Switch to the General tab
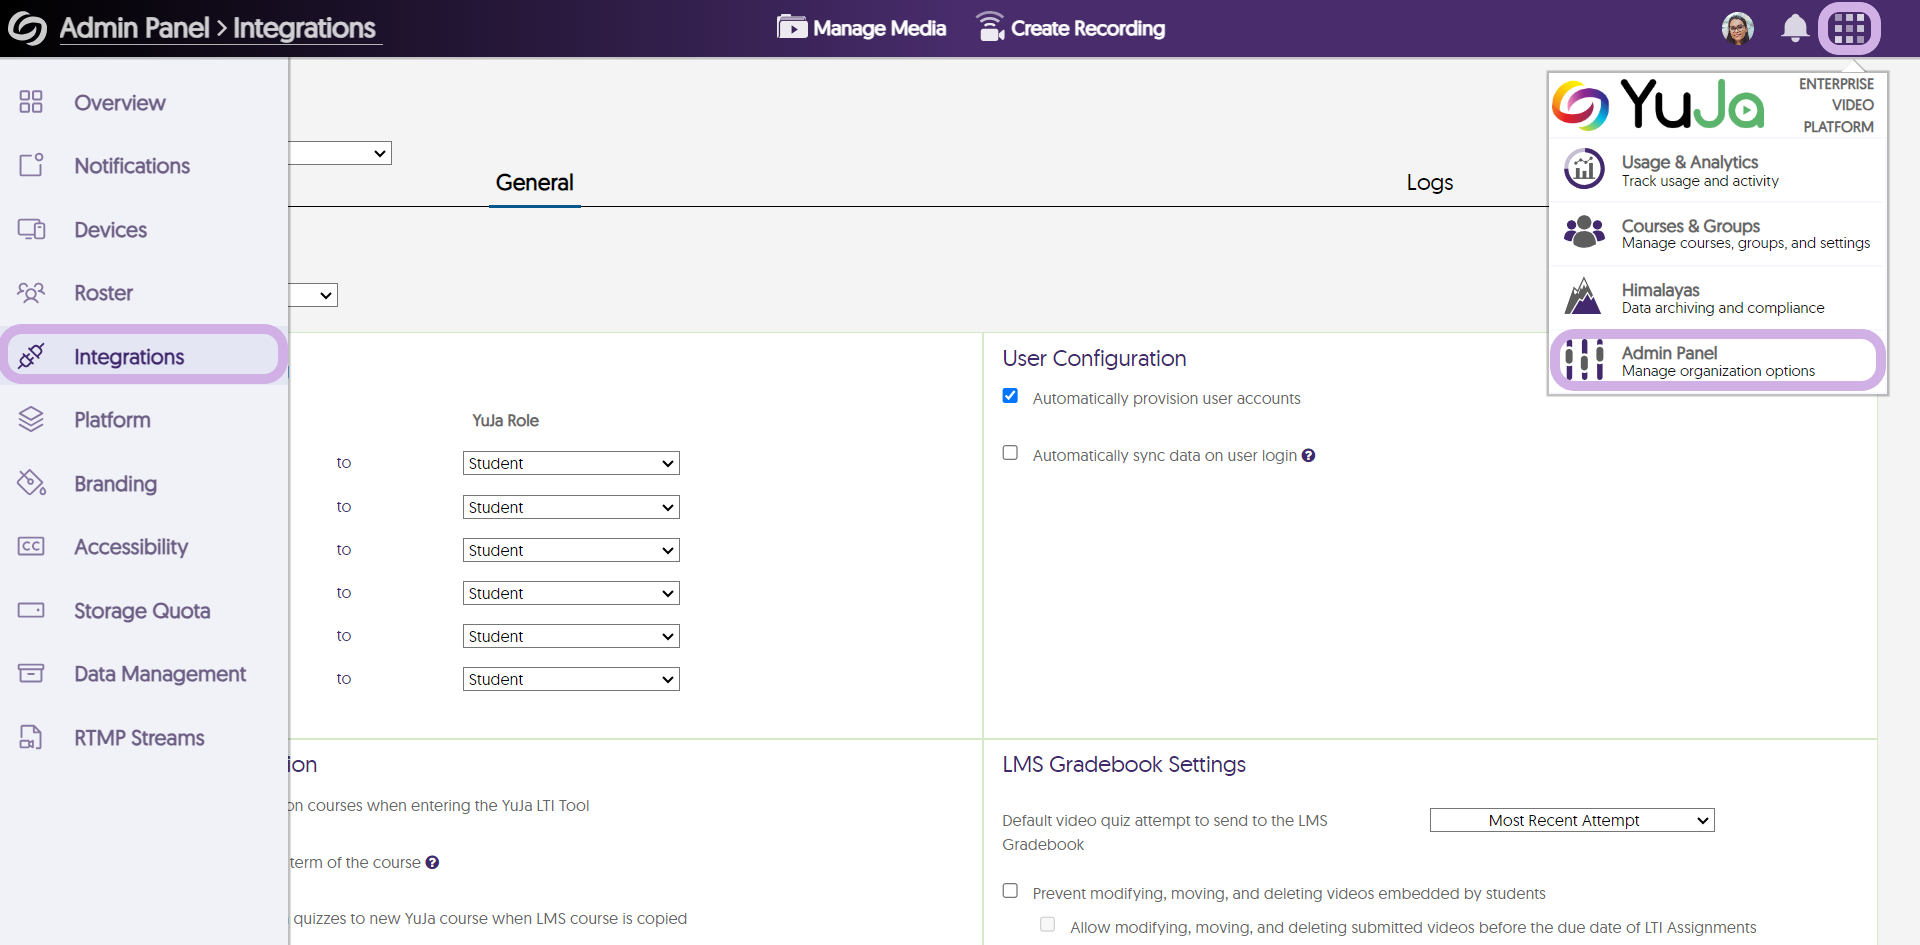This screenshot has width=1920, height=945. coord(535,183)
